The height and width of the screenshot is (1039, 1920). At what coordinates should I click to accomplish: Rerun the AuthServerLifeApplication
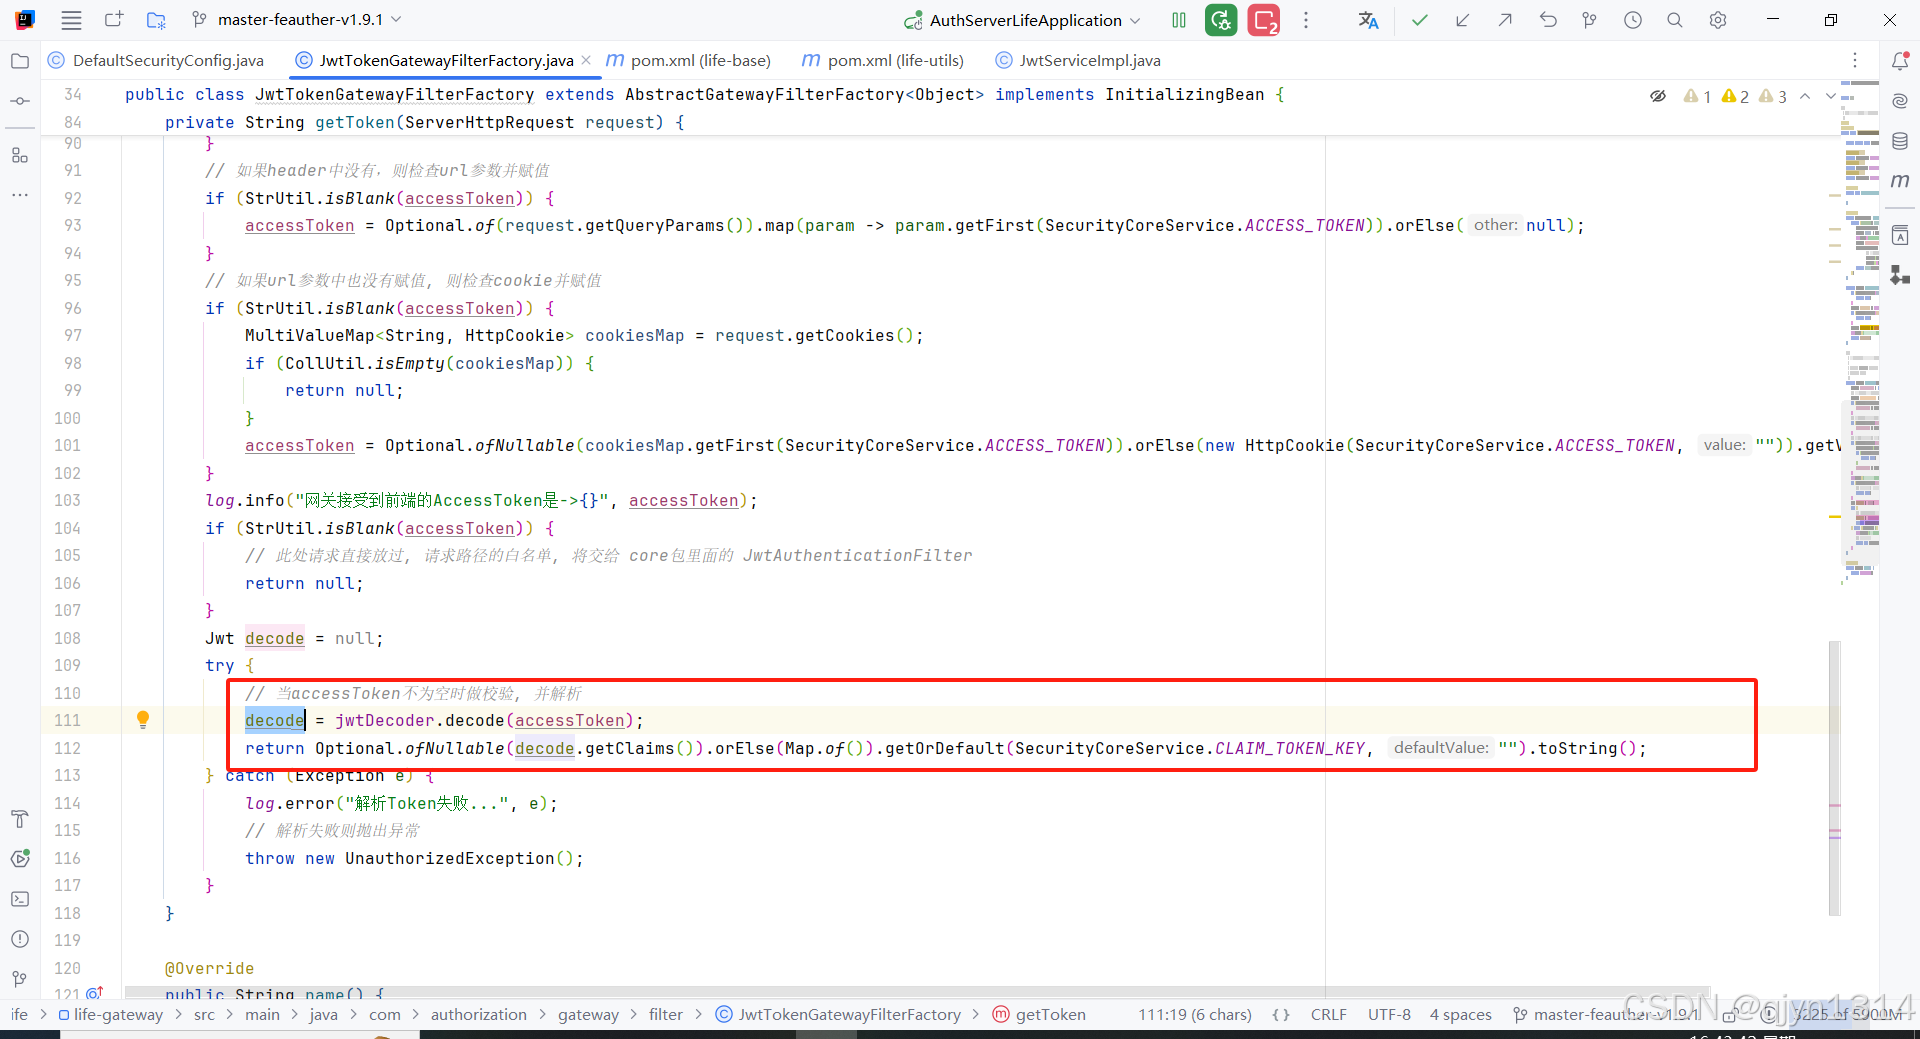1221,20
